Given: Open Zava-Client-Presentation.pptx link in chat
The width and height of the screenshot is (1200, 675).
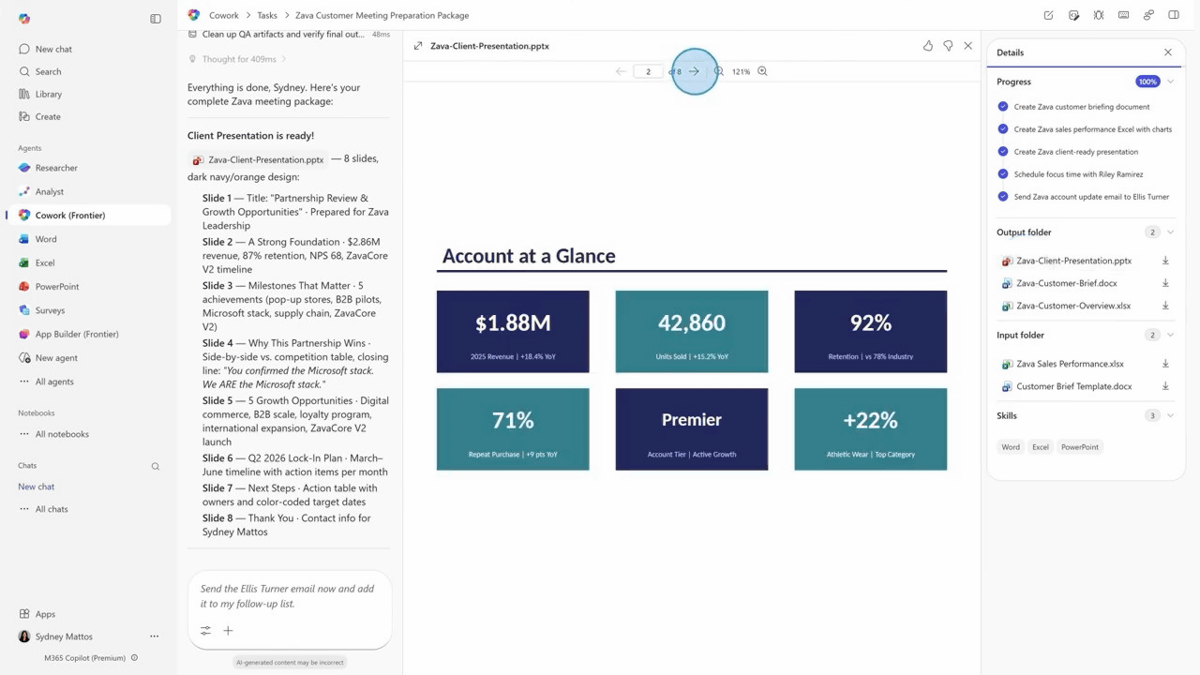Looking at the screenshot, I should [x=265, y=159].
